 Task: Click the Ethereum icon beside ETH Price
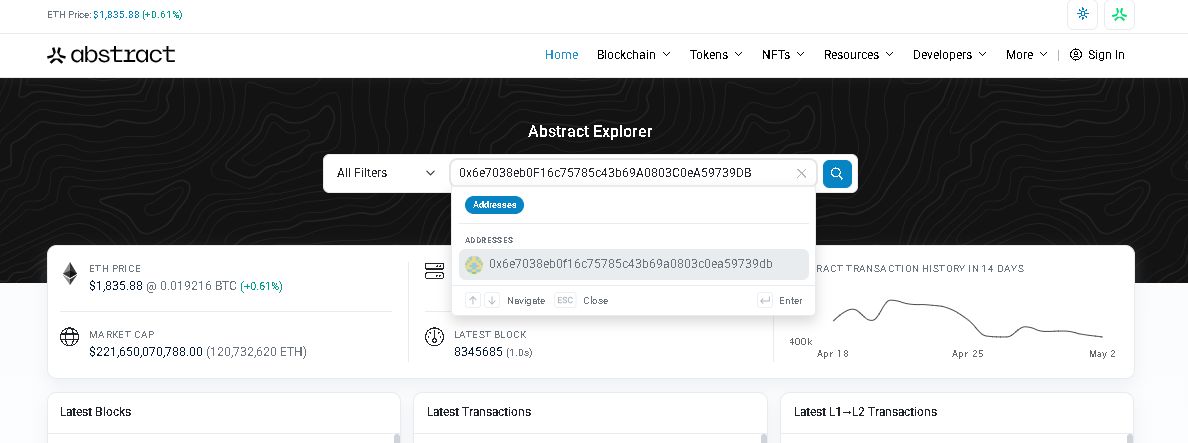(x=70, y=274)
